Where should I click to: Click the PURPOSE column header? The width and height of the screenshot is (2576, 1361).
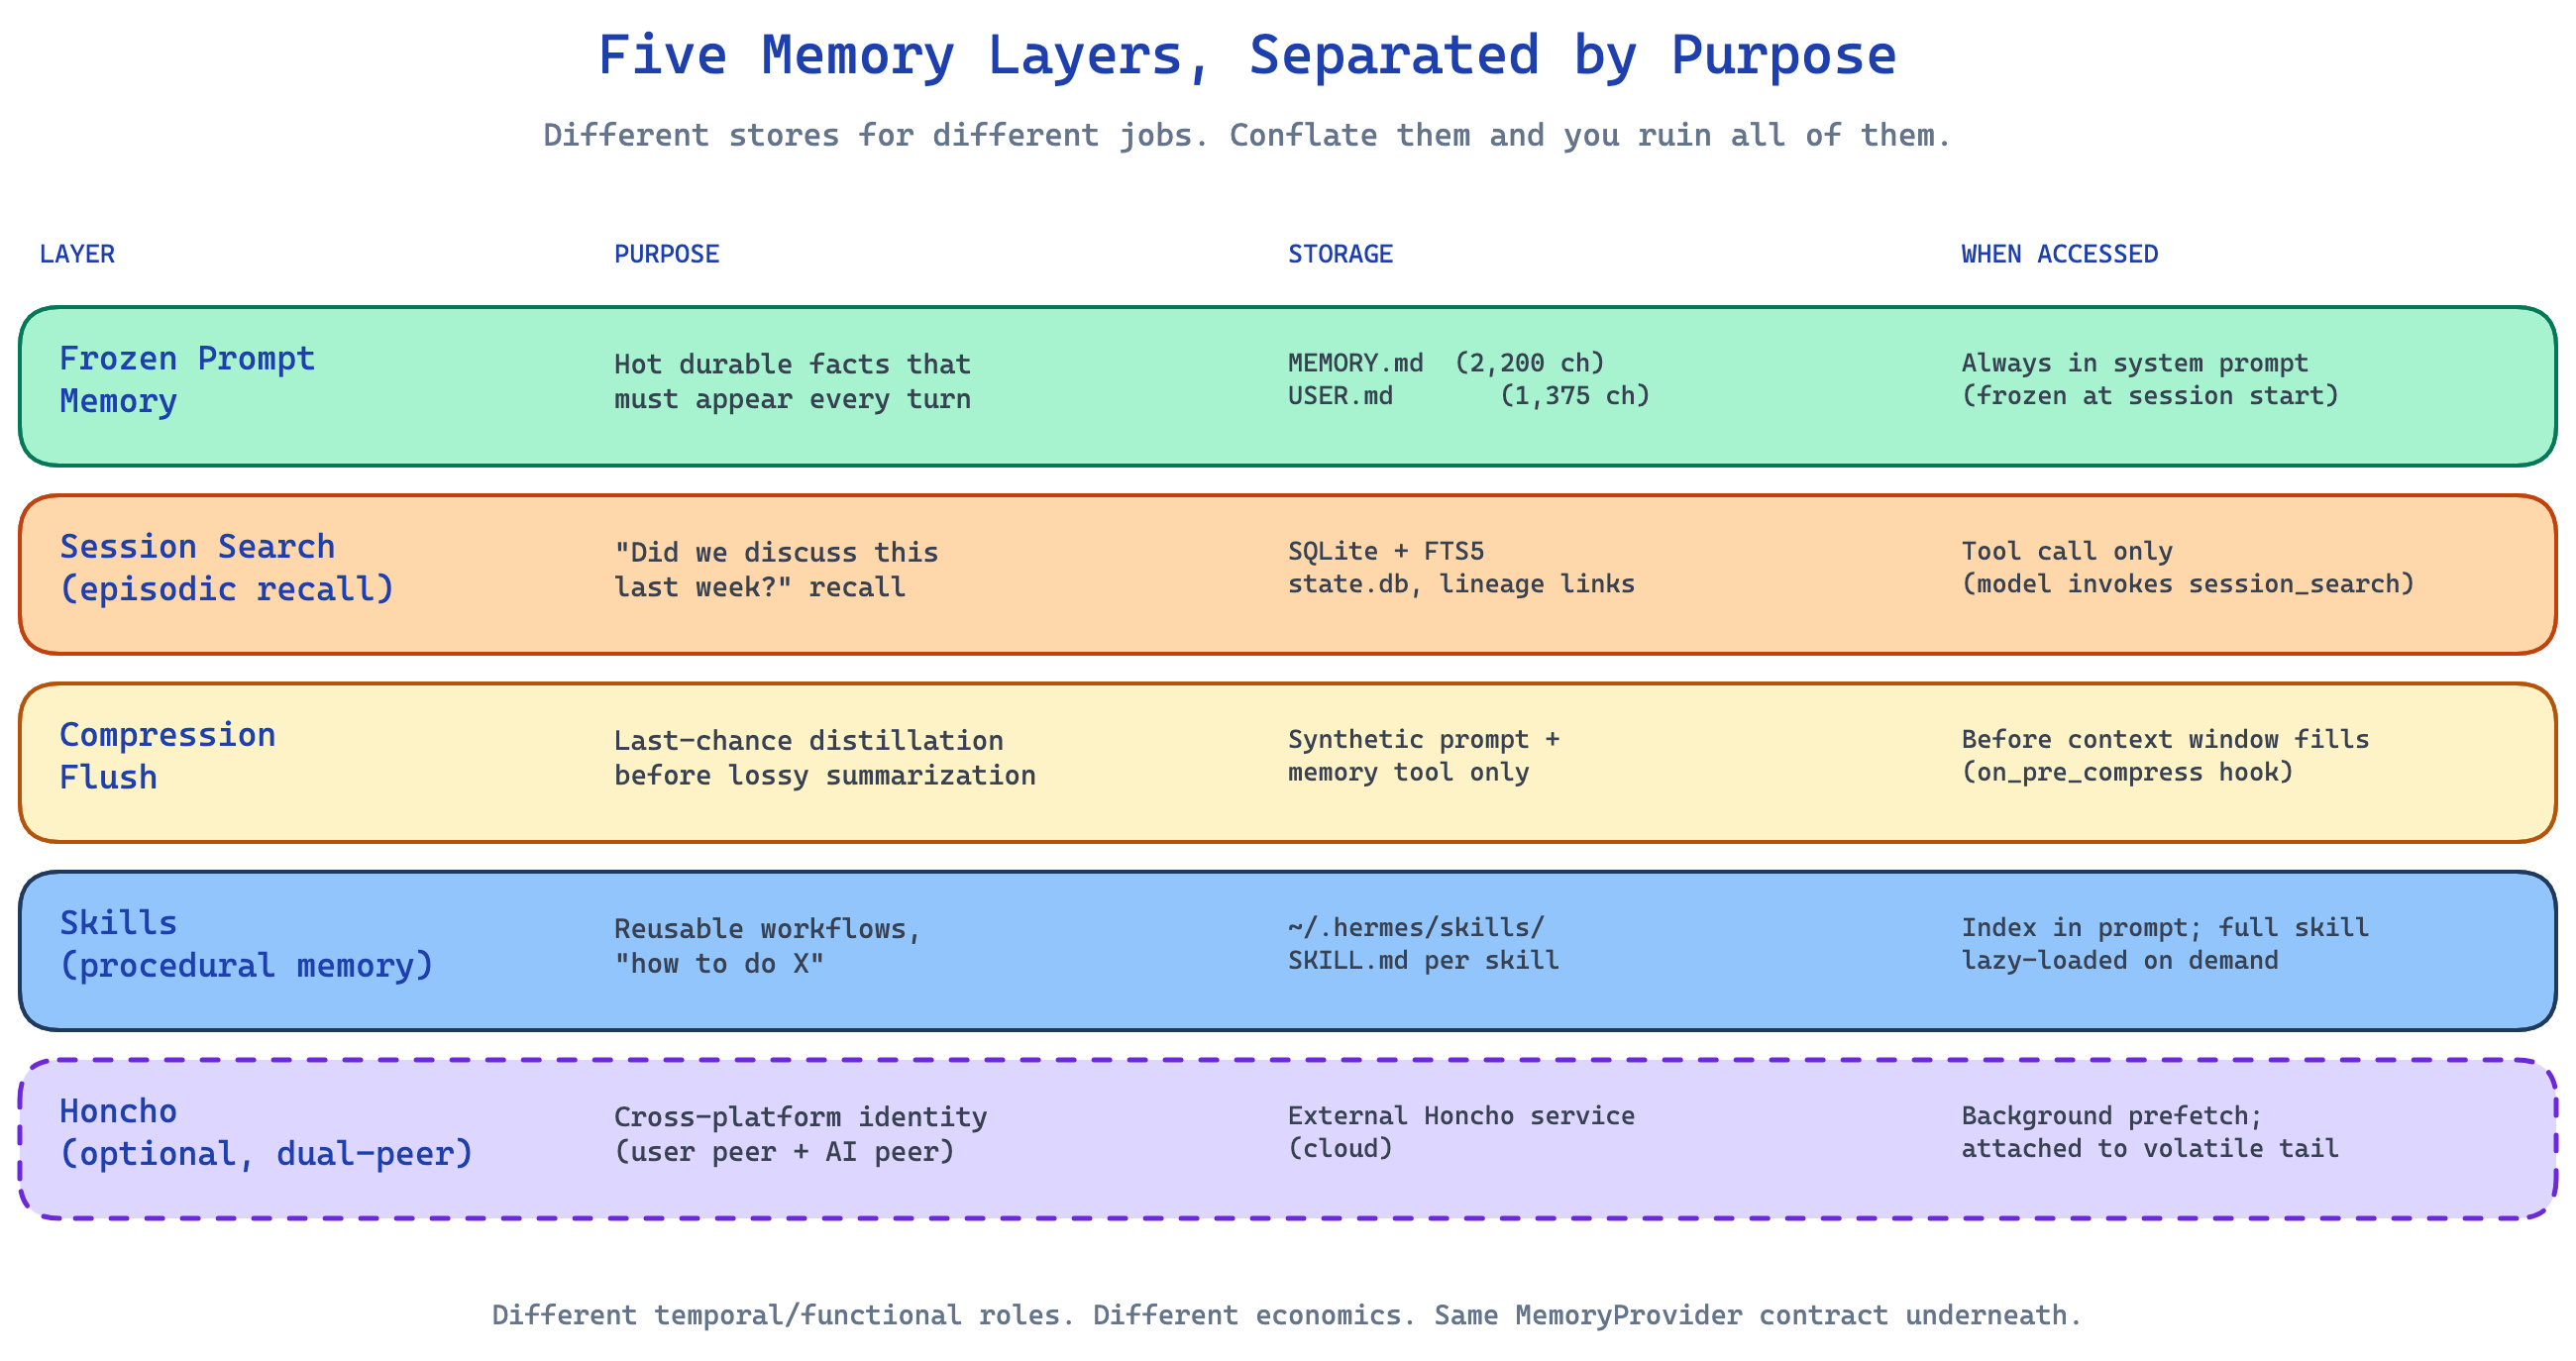click(x=666, y=254)
